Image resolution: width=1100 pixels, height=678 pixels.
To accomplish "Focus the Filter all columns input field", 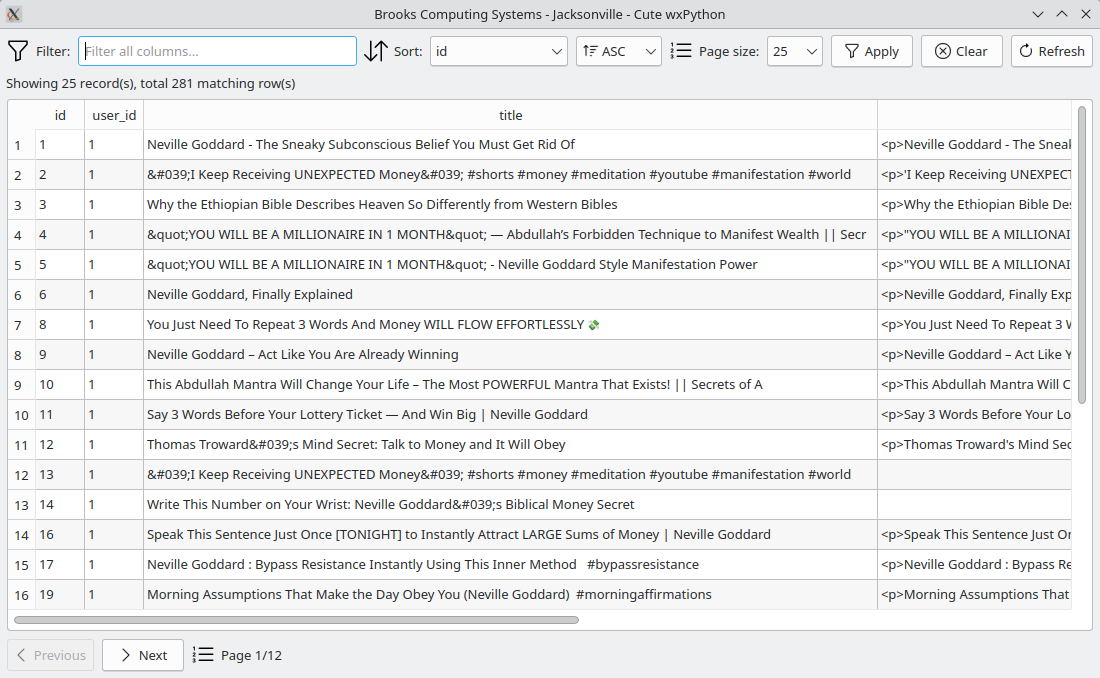I will click(x=217, y=51).
